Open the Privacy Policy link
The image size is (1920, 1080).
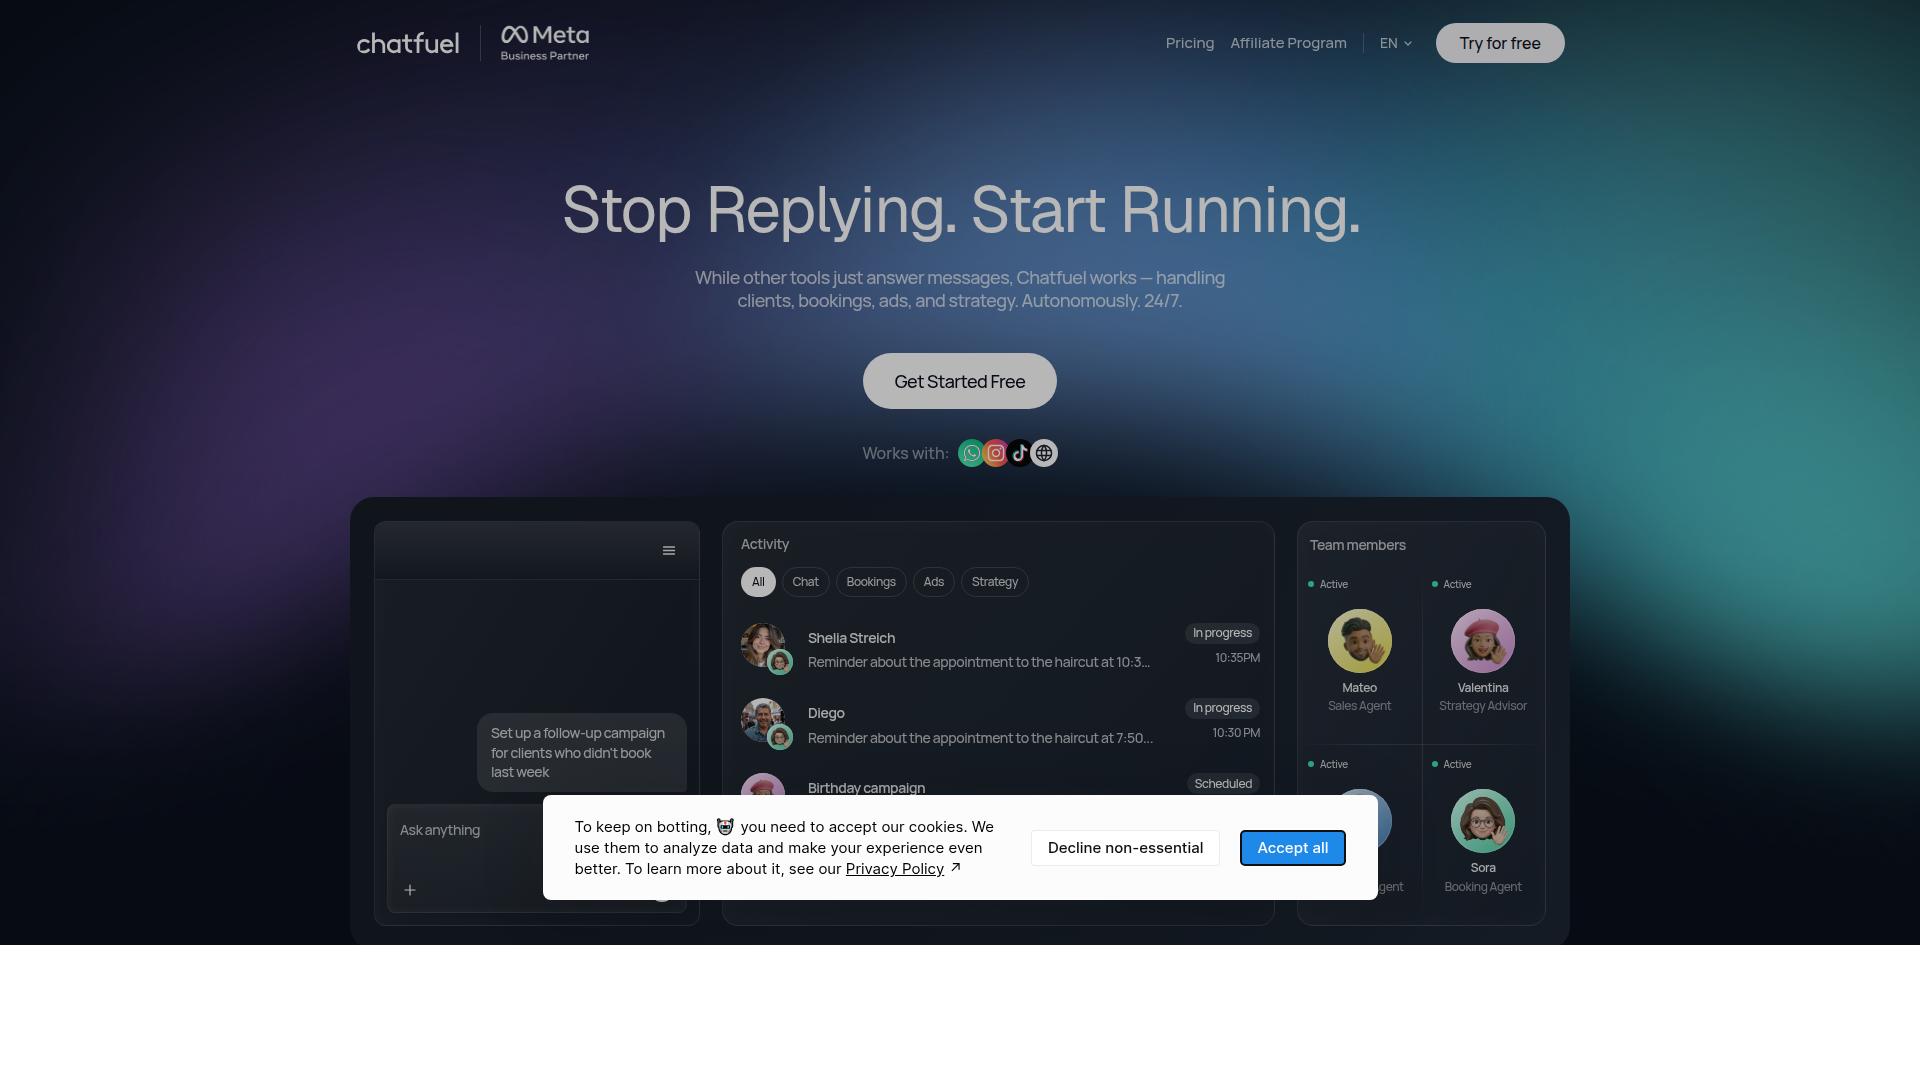[895, 869]
